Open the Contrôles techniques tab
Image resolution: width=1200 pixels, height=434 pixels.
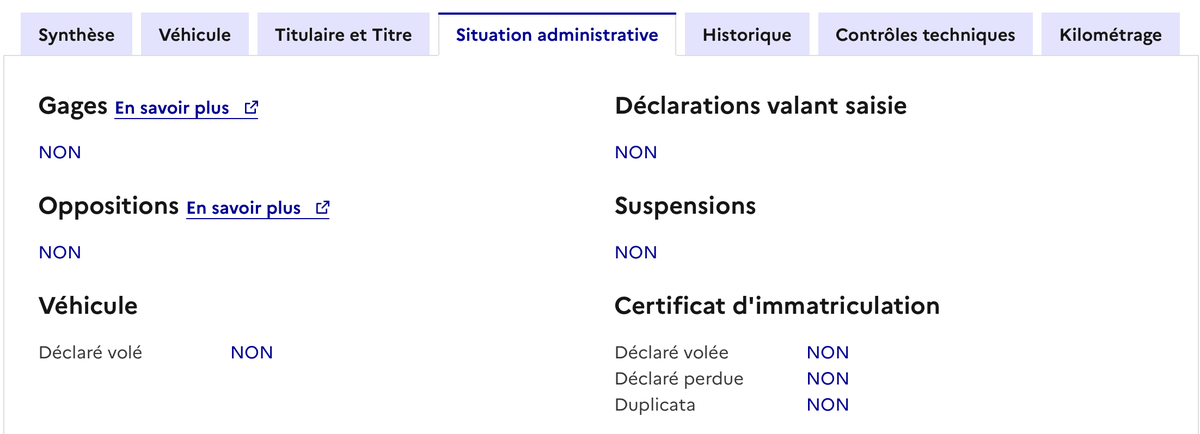925,35
